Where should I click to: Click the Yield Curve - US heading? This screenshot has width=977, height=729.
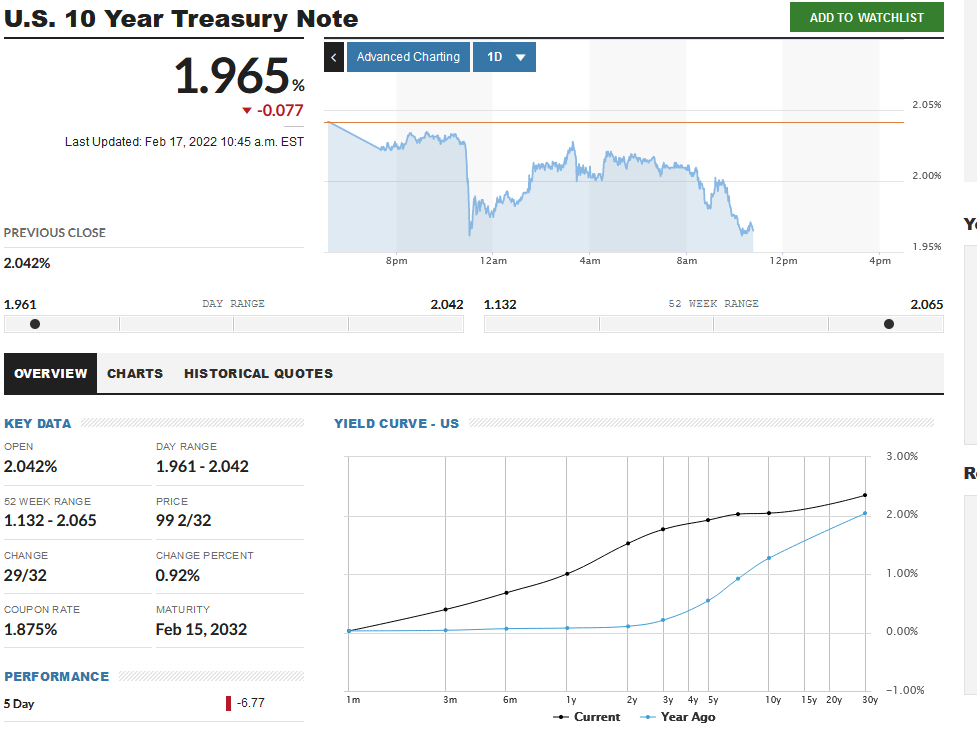396,424
